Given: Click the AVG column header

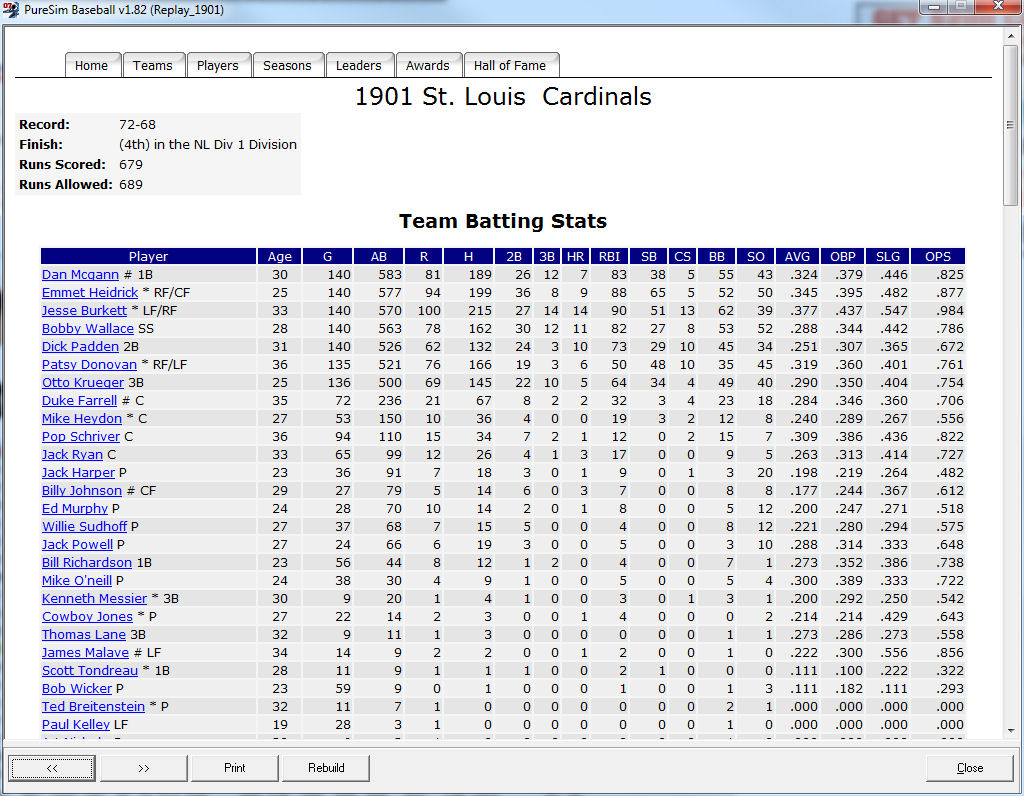Looking at the screenshot, I should (x=797, y=256).
